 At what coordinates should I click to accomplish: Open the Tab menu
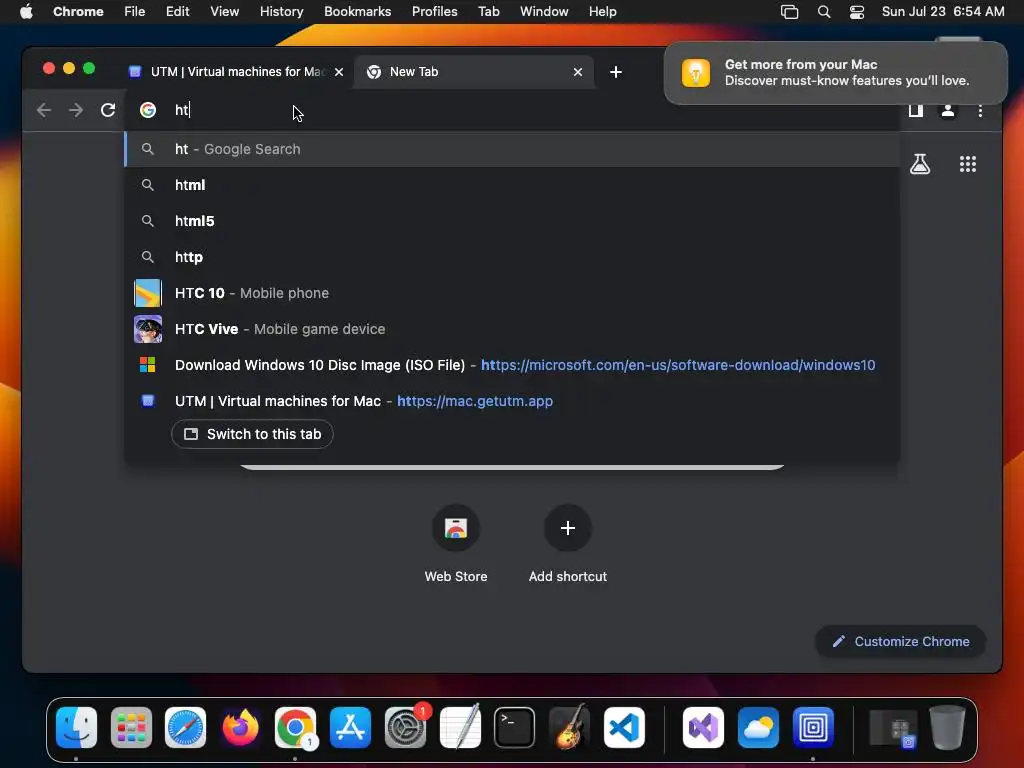pos(488,11)
